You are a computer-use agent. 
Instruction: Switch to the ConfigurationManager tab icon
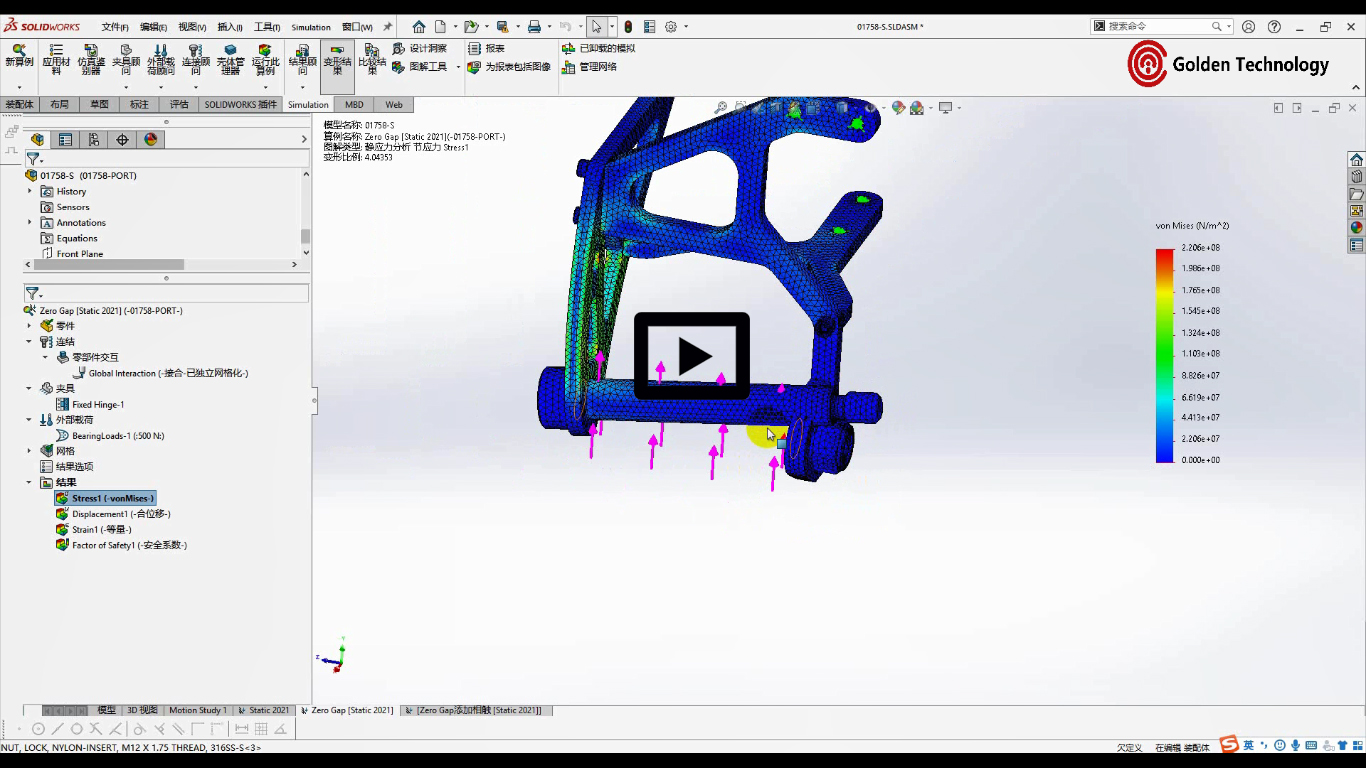pyautogui.click(x=94, y=140)
